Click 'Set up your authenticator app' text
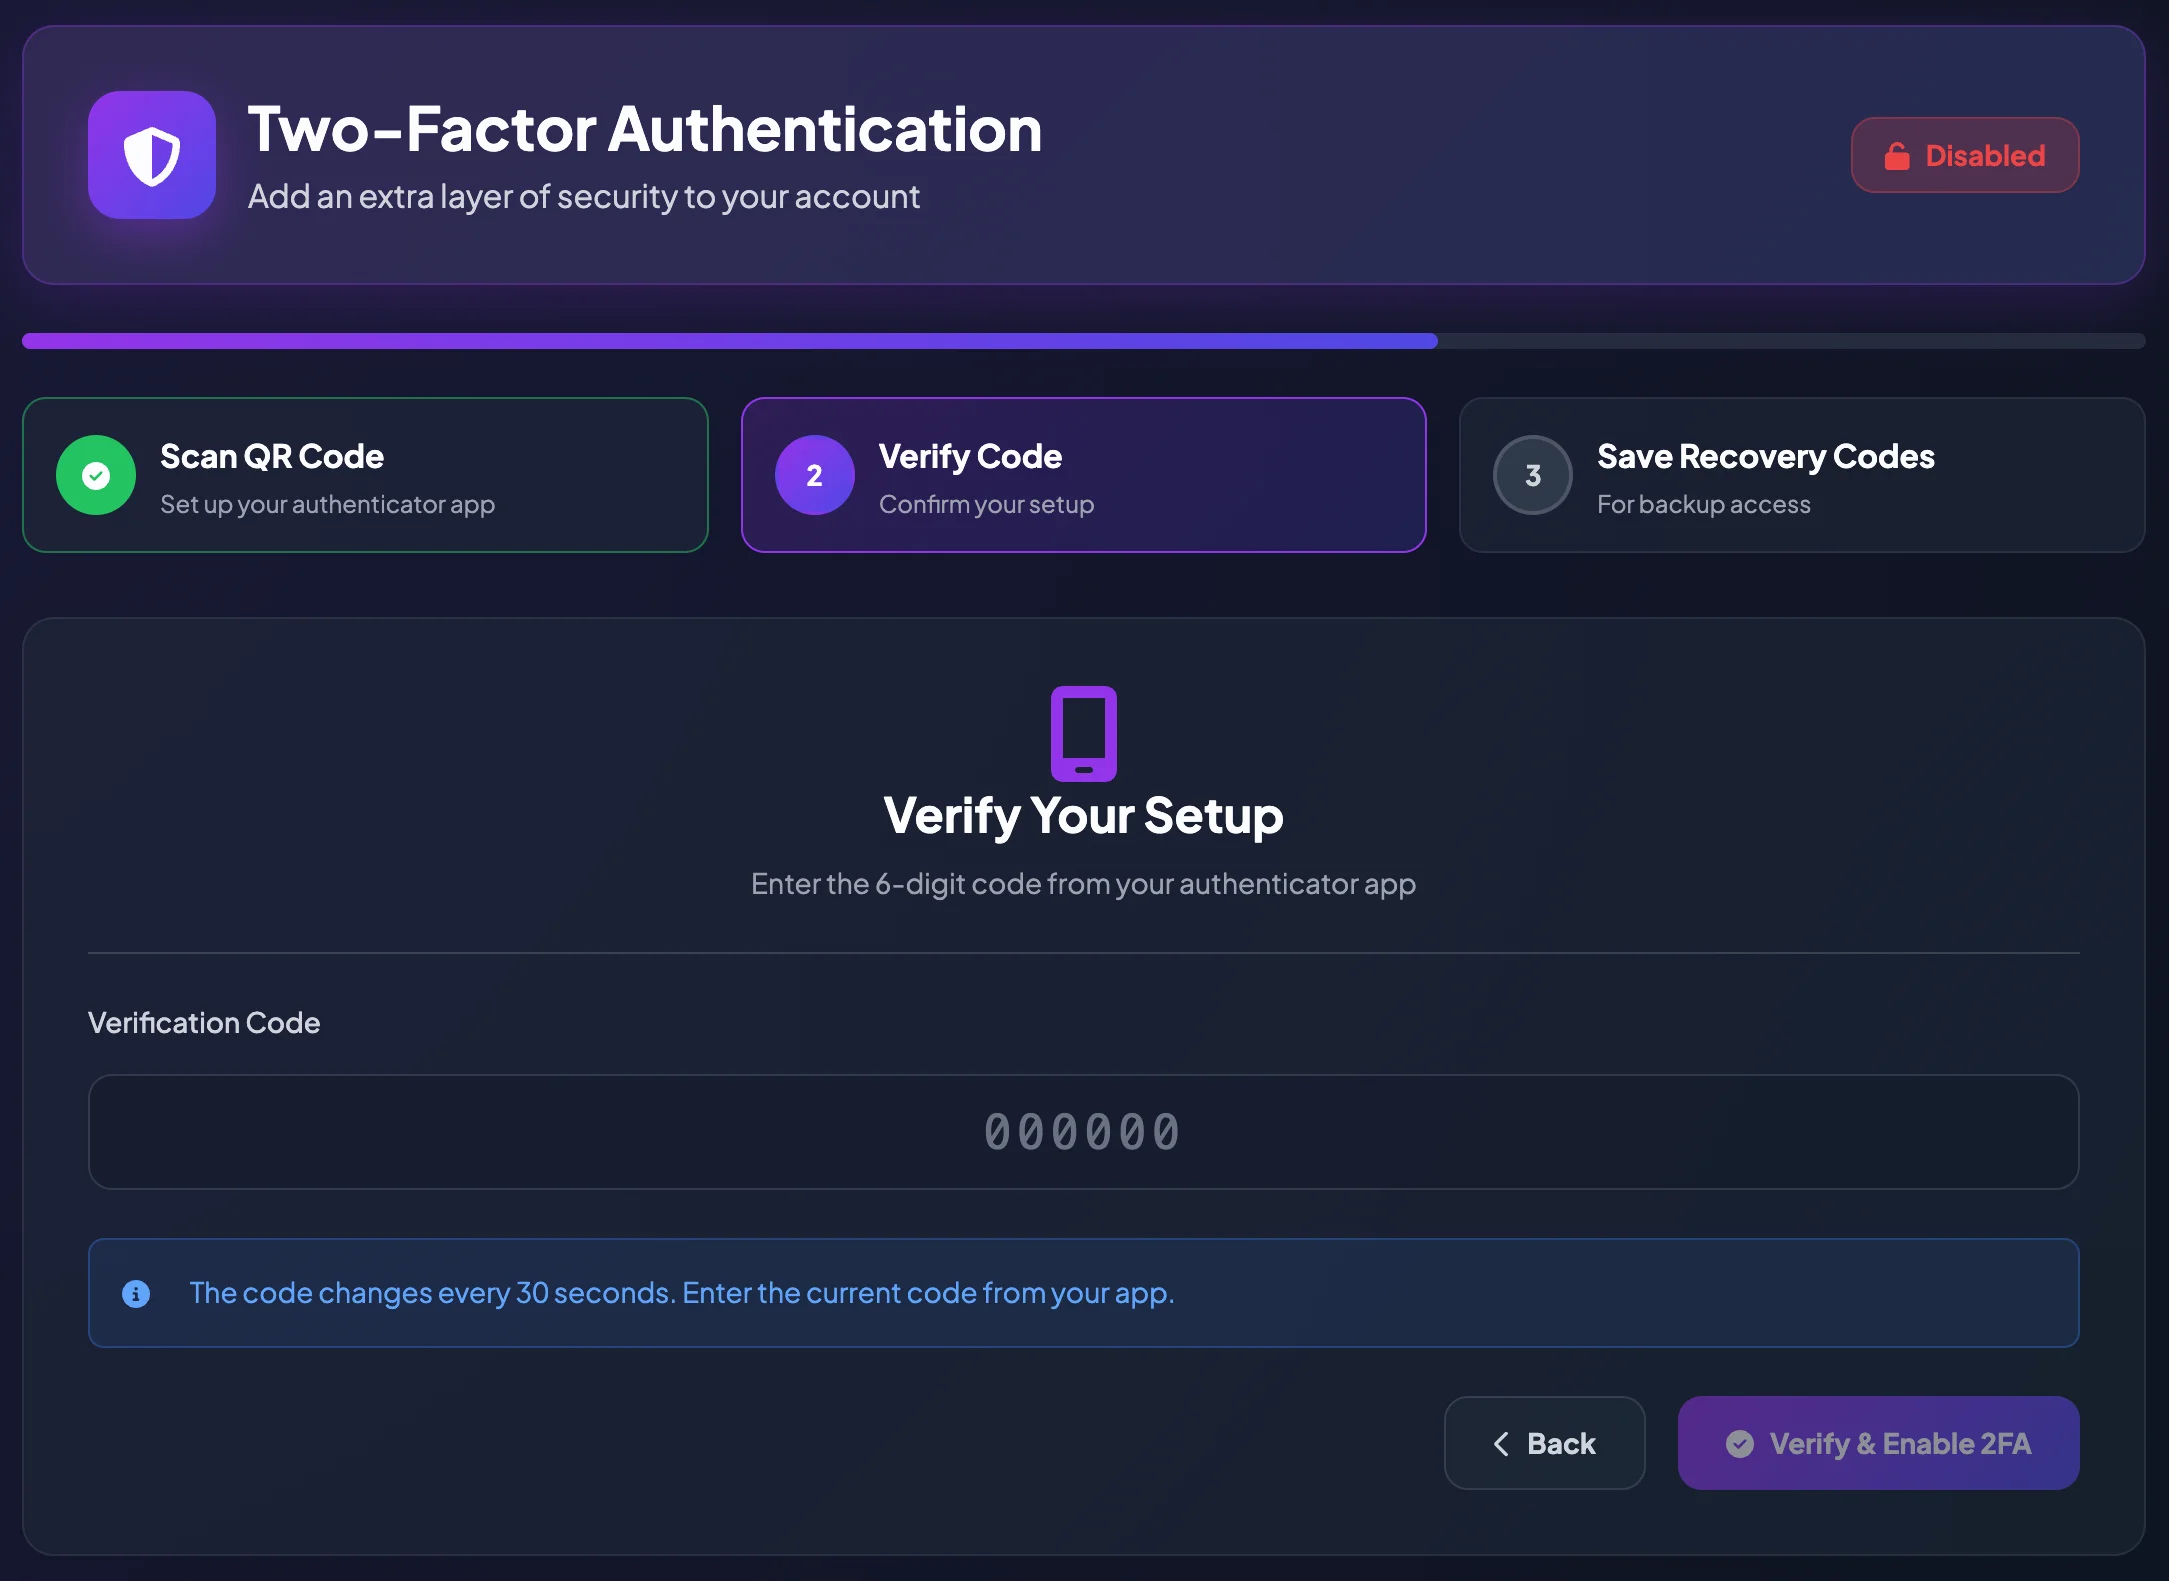The image size is (2169, 1581). tap(328, 505)
